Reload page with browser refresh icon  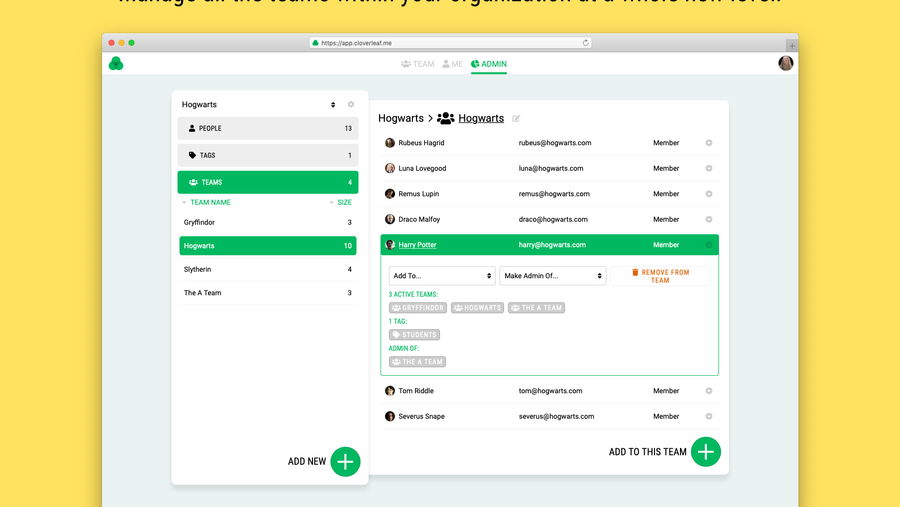pyautogui.click(x=586, y=43)
